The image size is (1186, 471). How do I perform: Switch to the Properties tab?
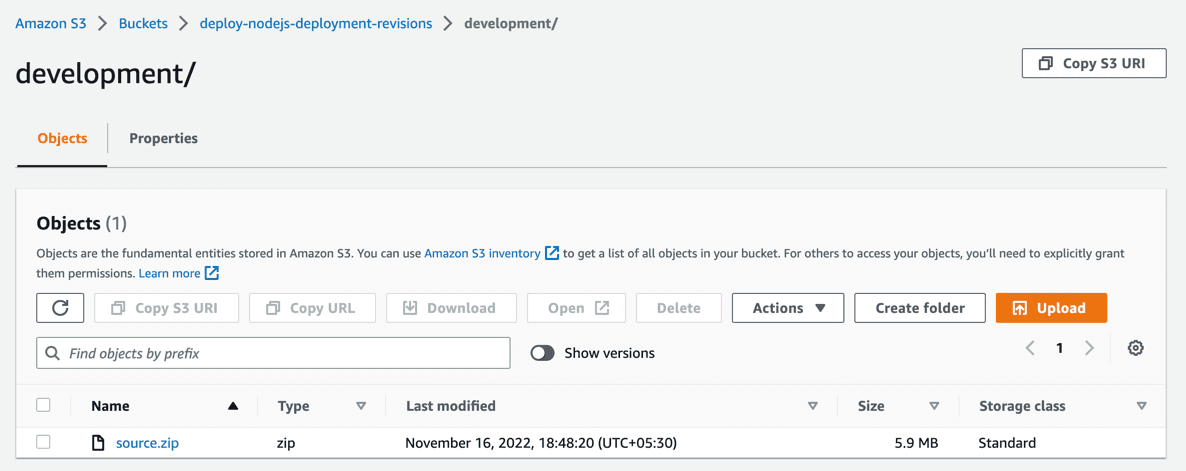163,138
